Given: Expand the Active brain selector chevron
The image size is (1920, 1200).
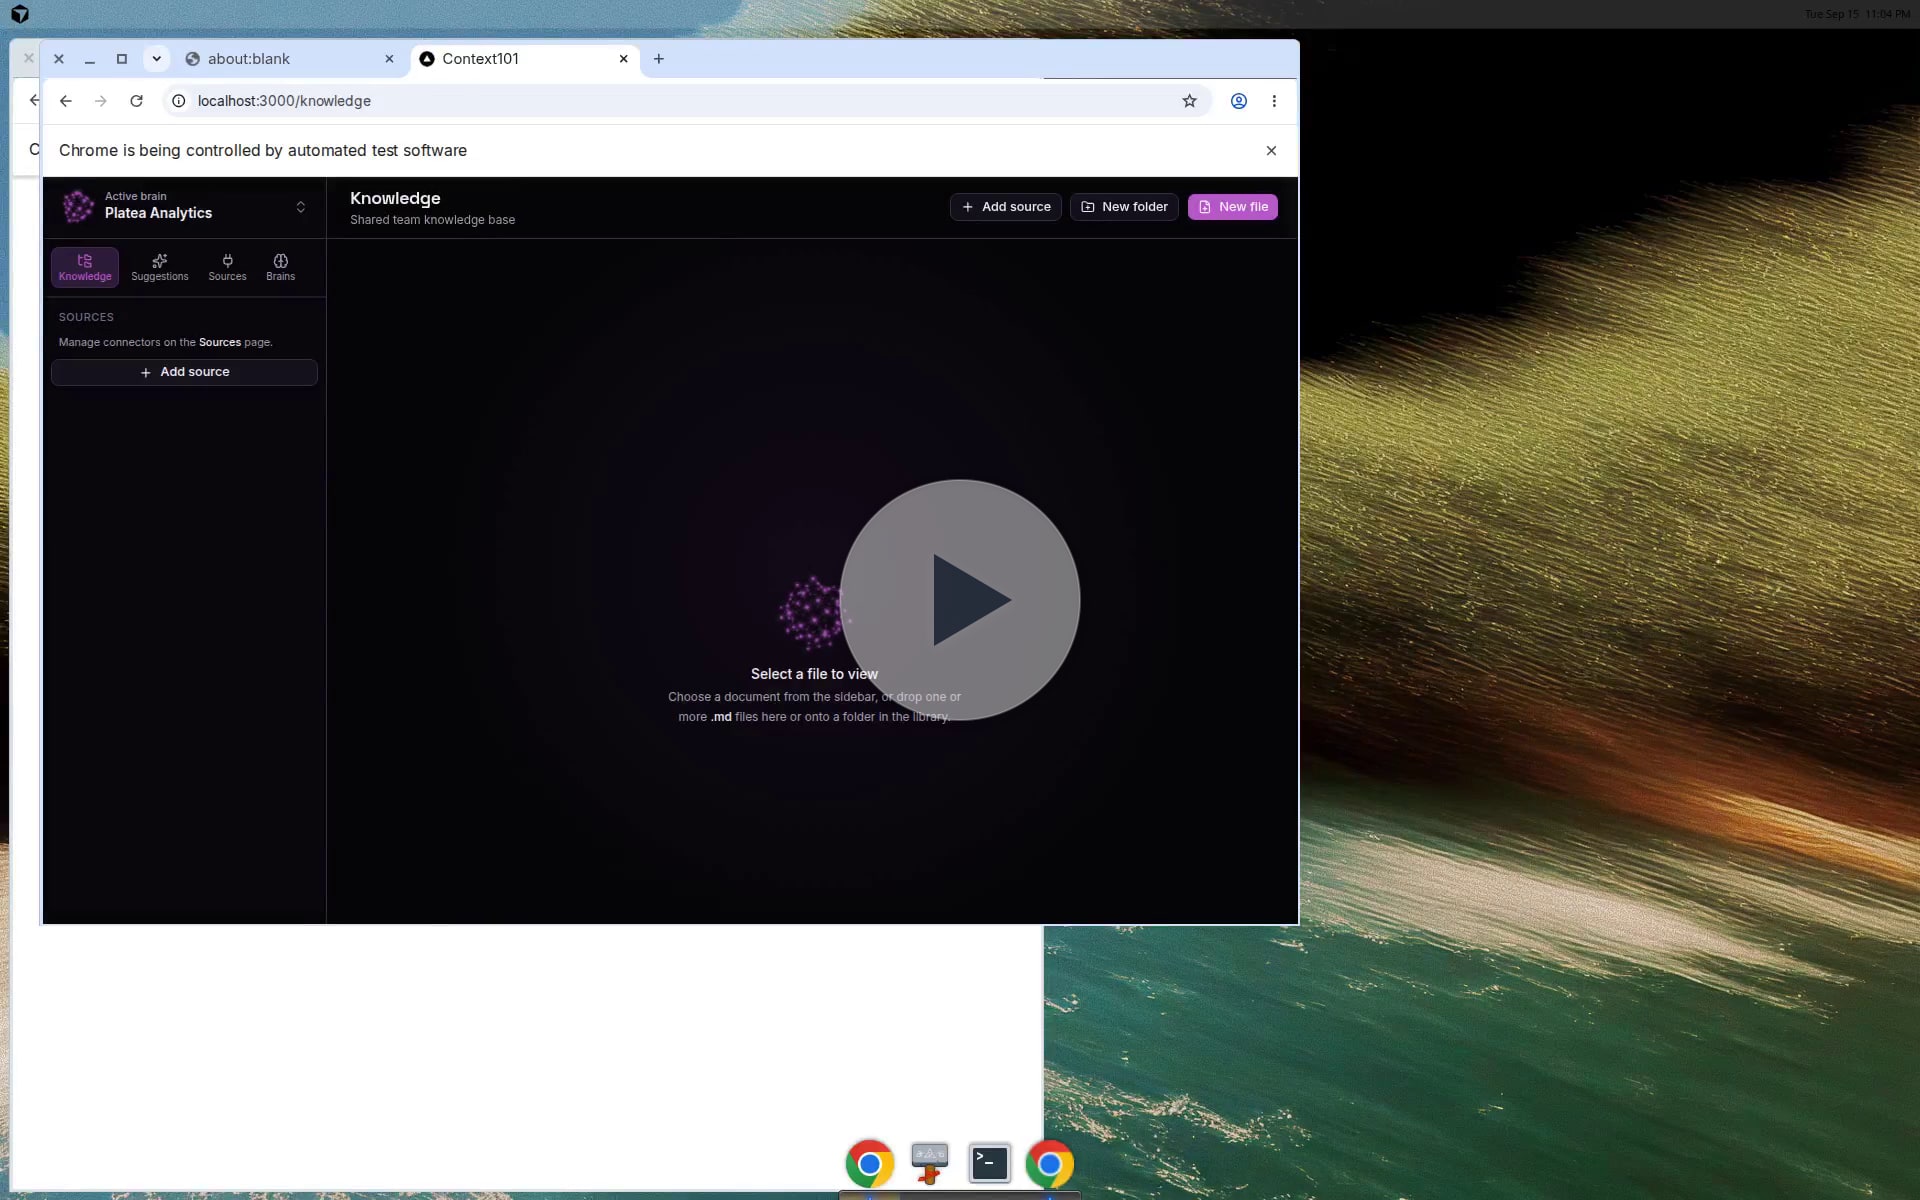Looking at the screenshot, I should point(300,207).
